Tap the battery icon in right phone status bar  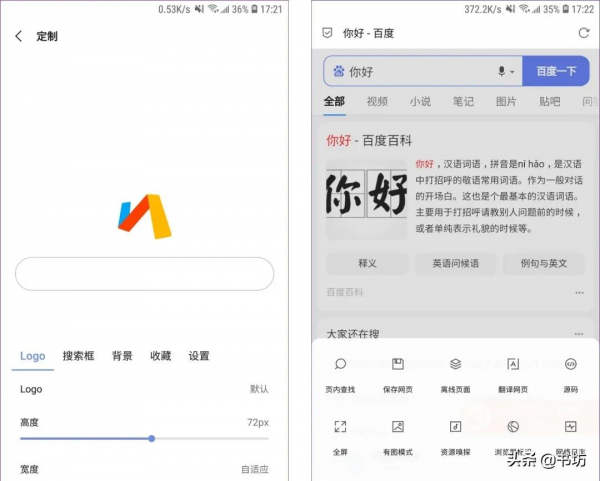[x=566, y=9]
